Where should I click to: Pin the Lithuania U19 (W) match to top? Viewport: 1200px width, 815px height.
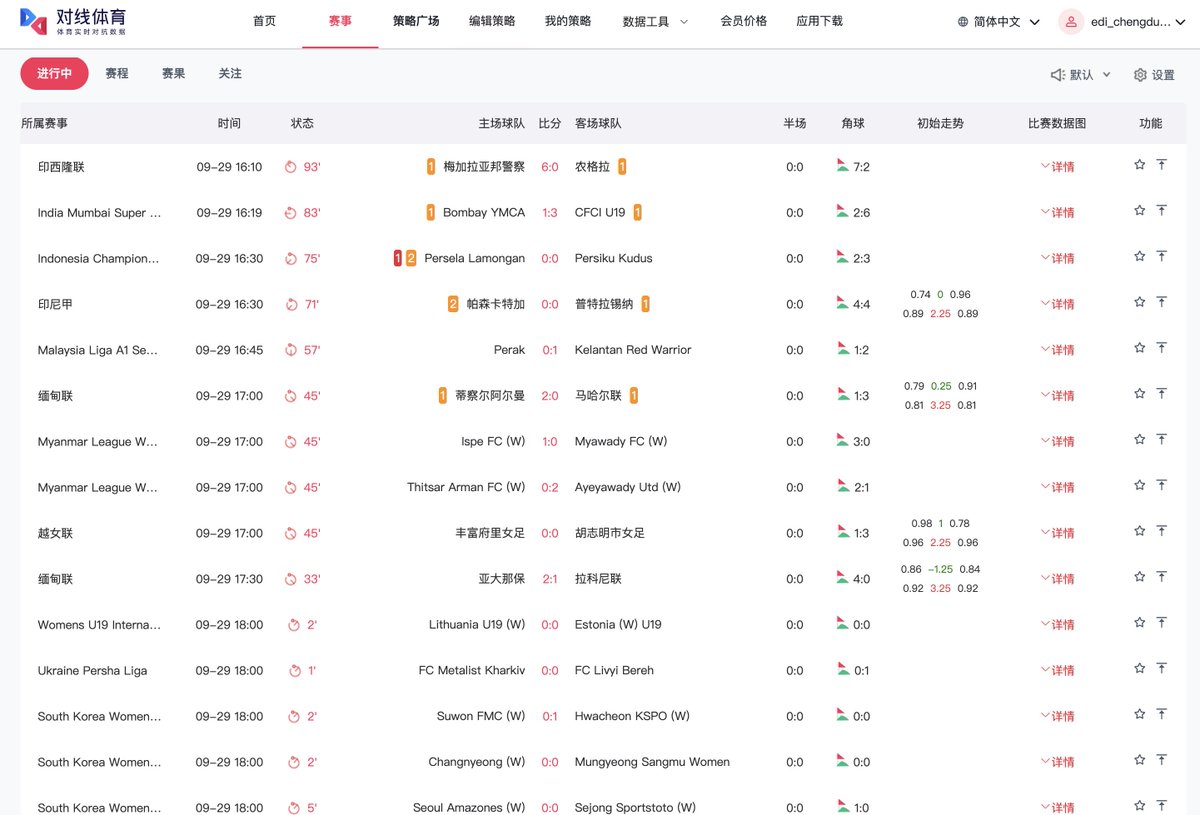[x=1162, y=623]
